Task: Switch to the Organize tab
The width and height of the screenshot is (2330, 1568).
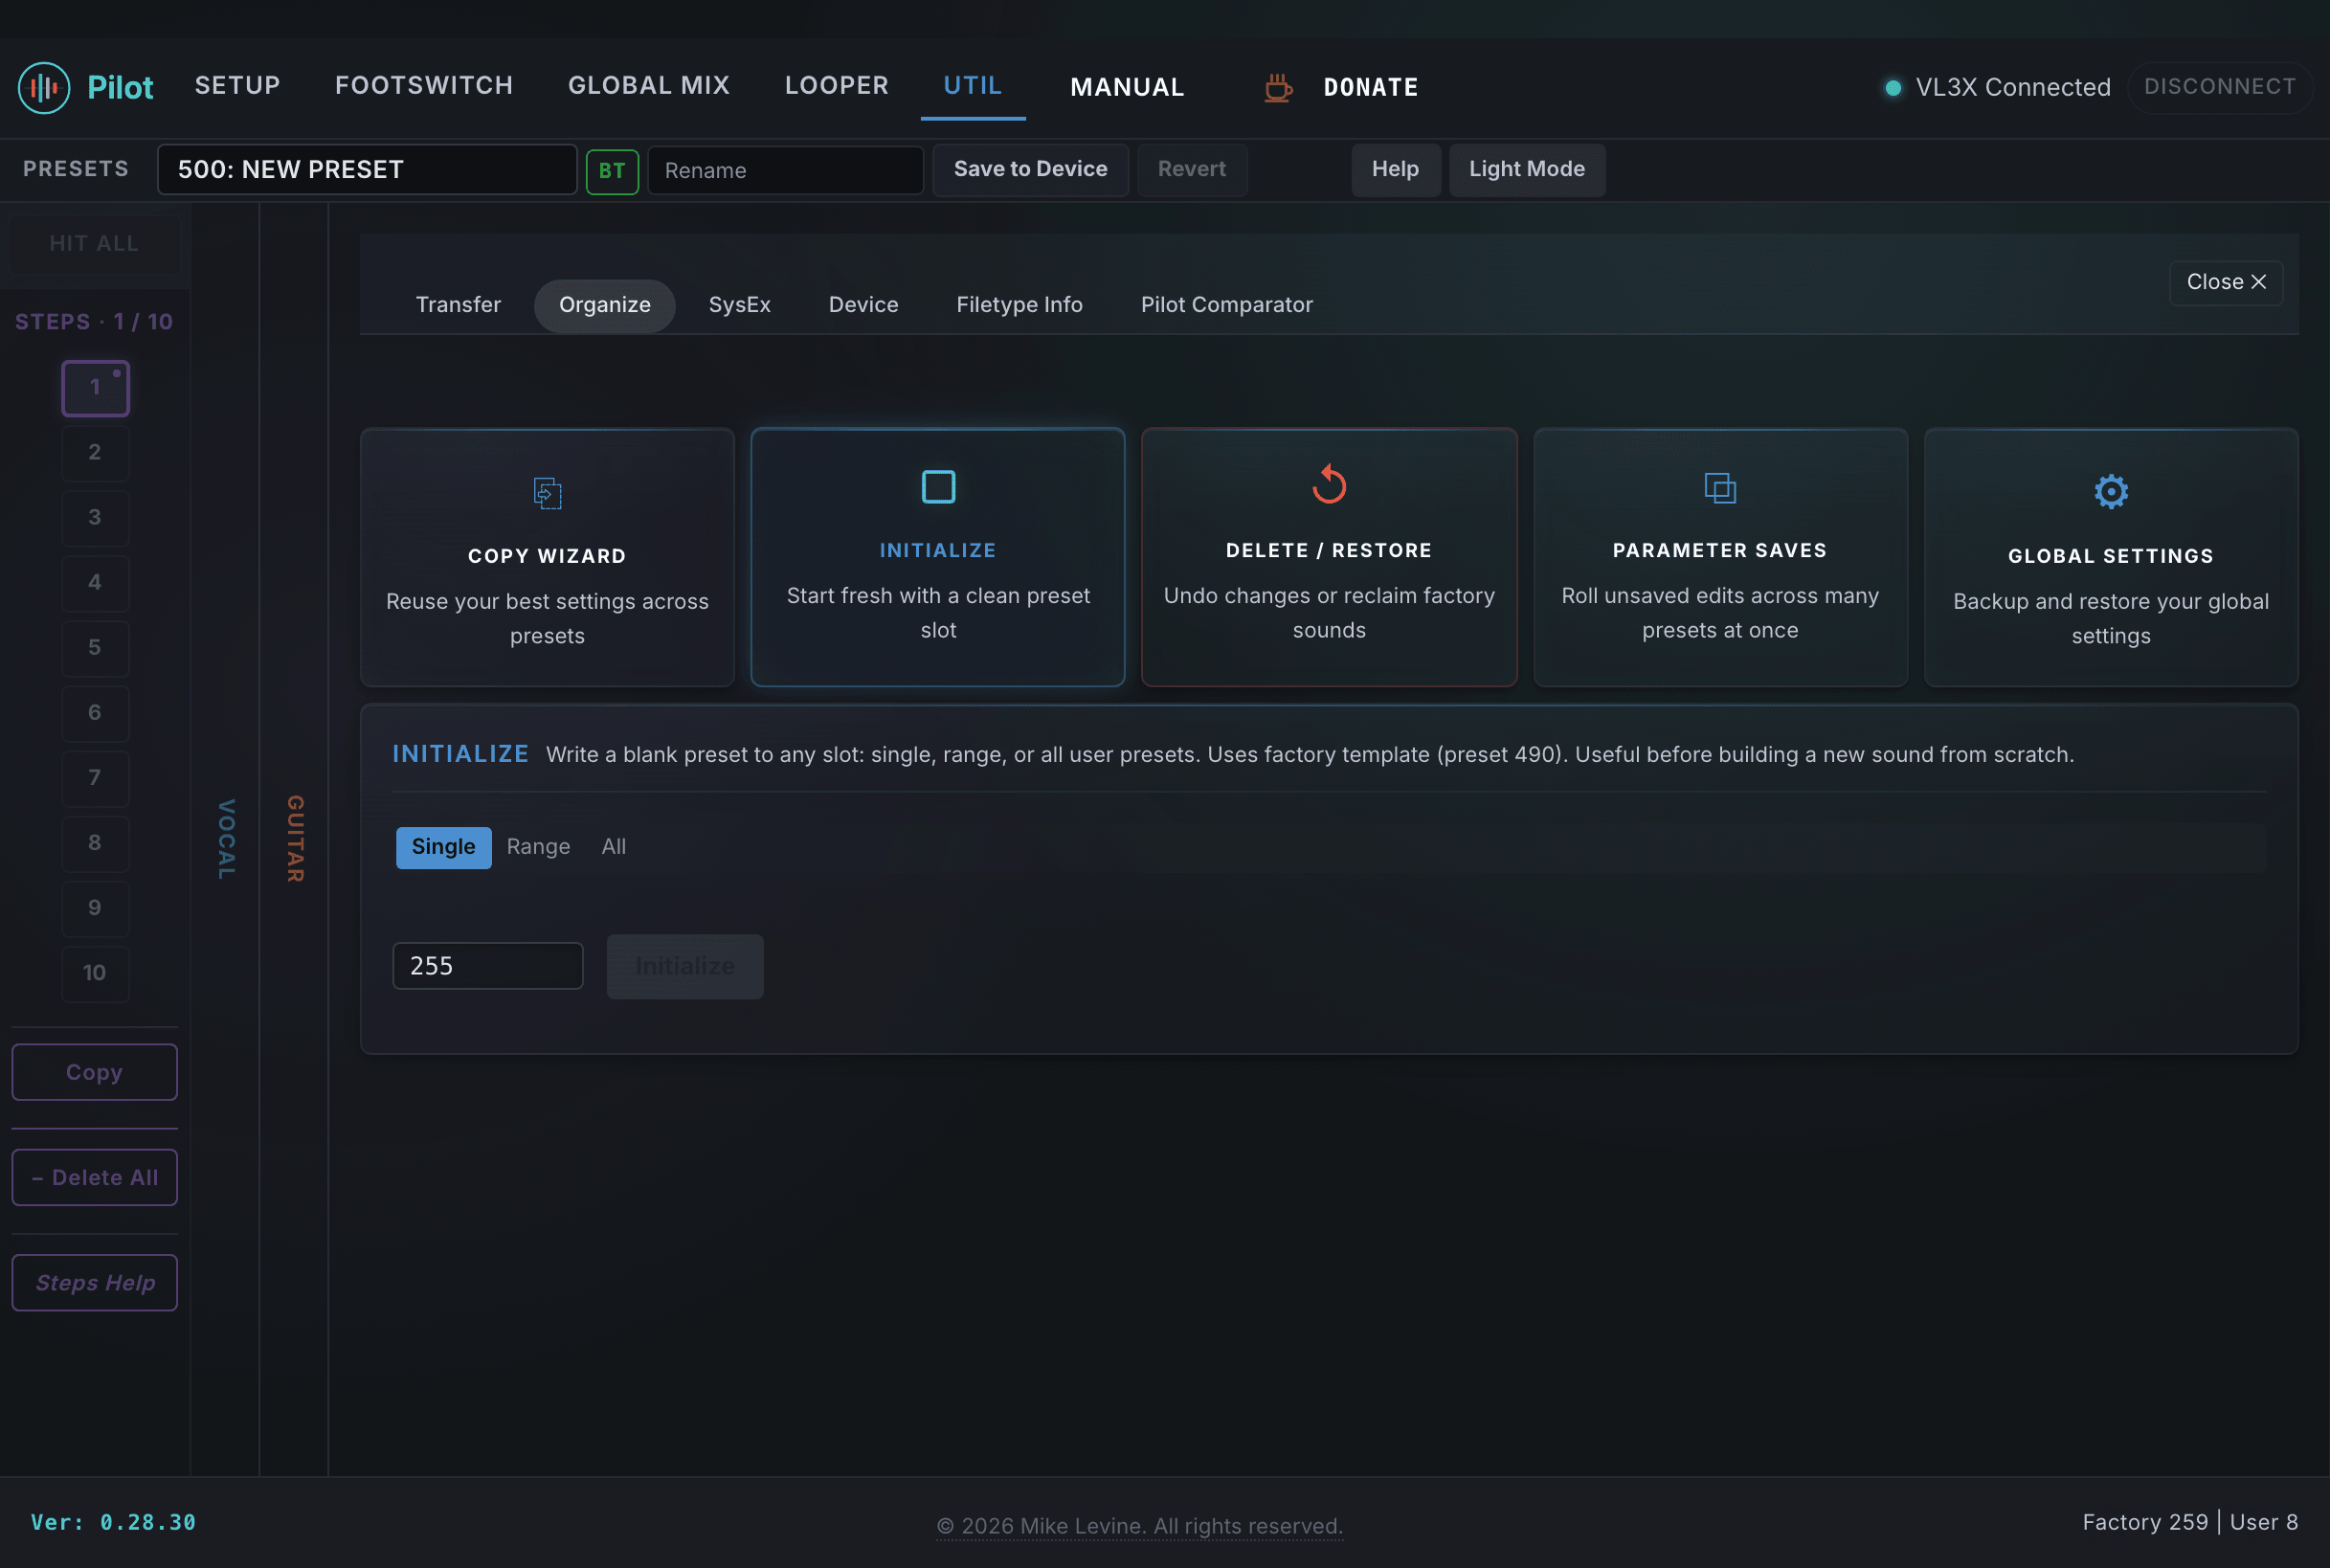Action: [604, 305]
